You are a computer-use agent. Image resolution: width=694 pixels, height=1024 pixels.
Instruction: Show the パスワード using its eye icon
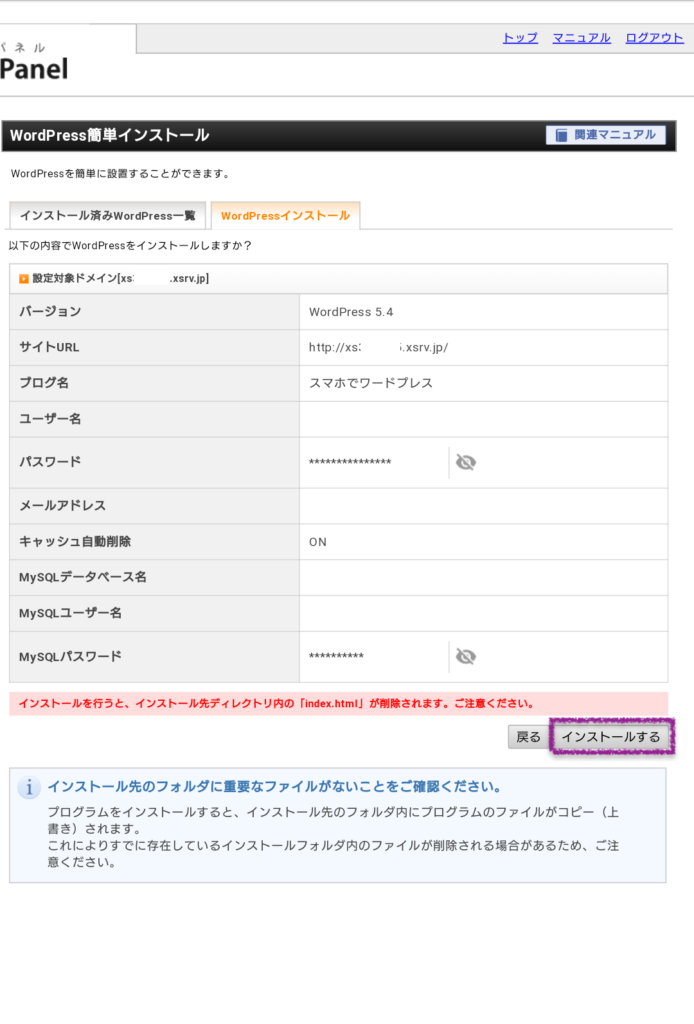click(x=465, y=462)
